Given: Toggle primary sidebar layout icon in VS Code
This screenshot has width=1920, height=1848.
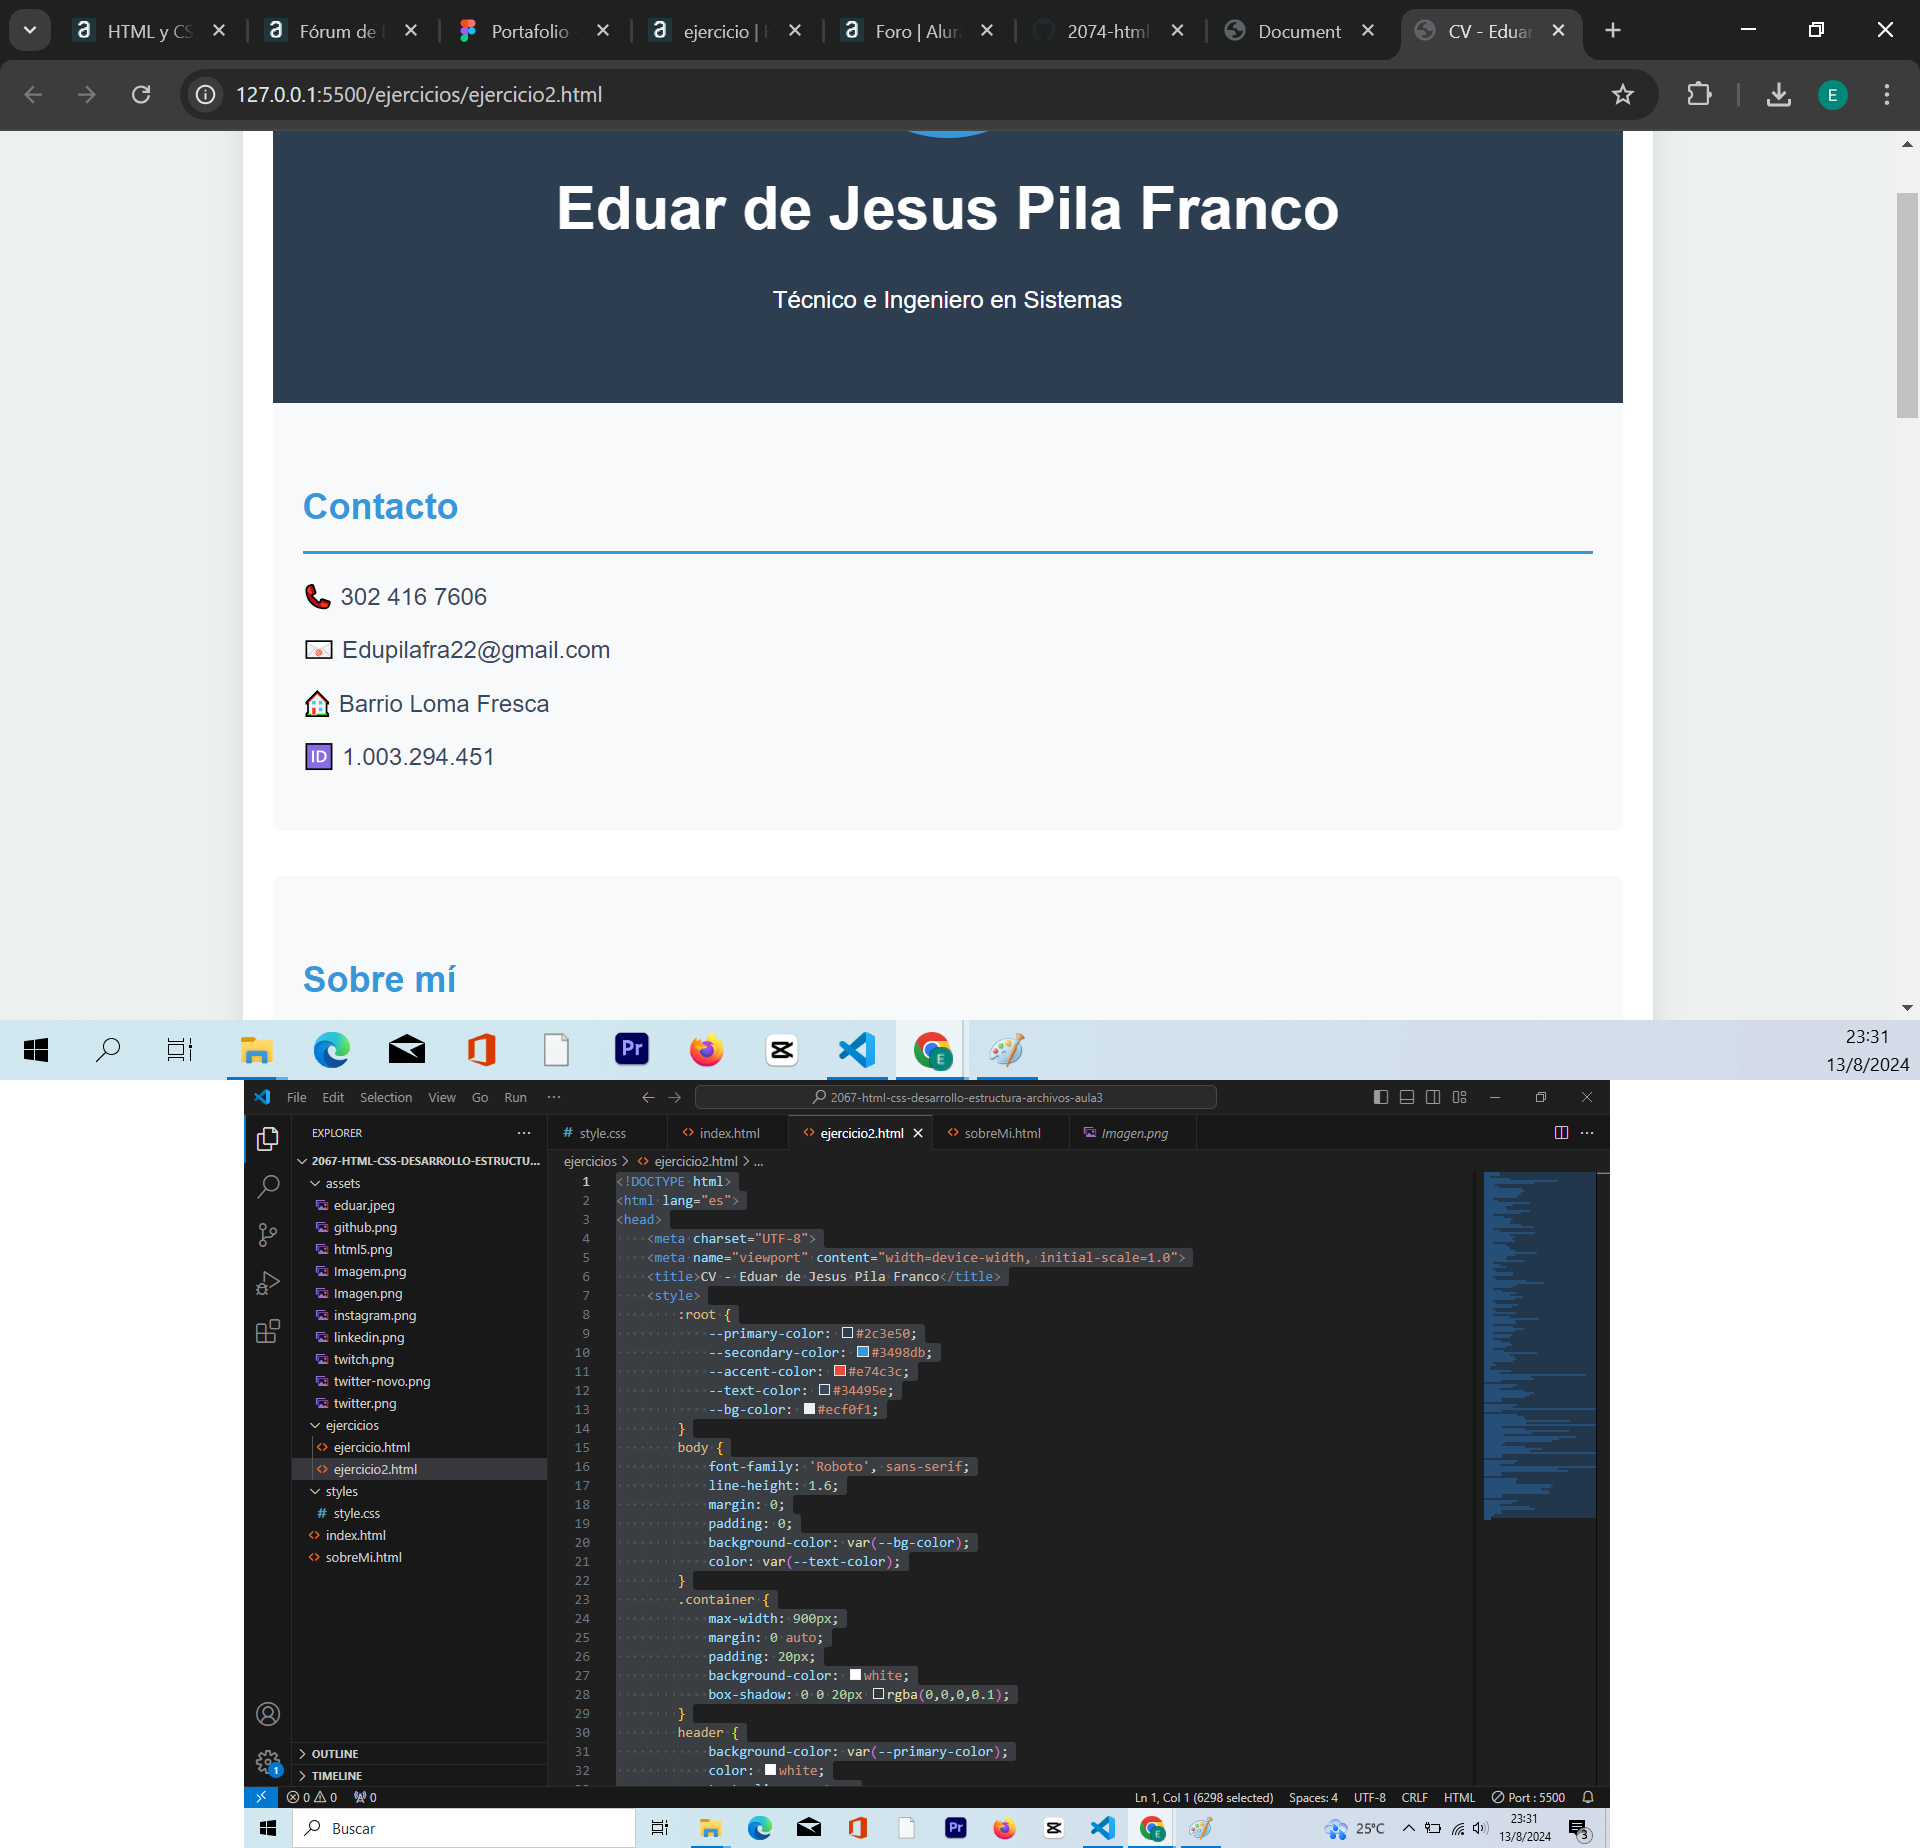Looking at the screenshot, I should (x=1381, y=1097).
